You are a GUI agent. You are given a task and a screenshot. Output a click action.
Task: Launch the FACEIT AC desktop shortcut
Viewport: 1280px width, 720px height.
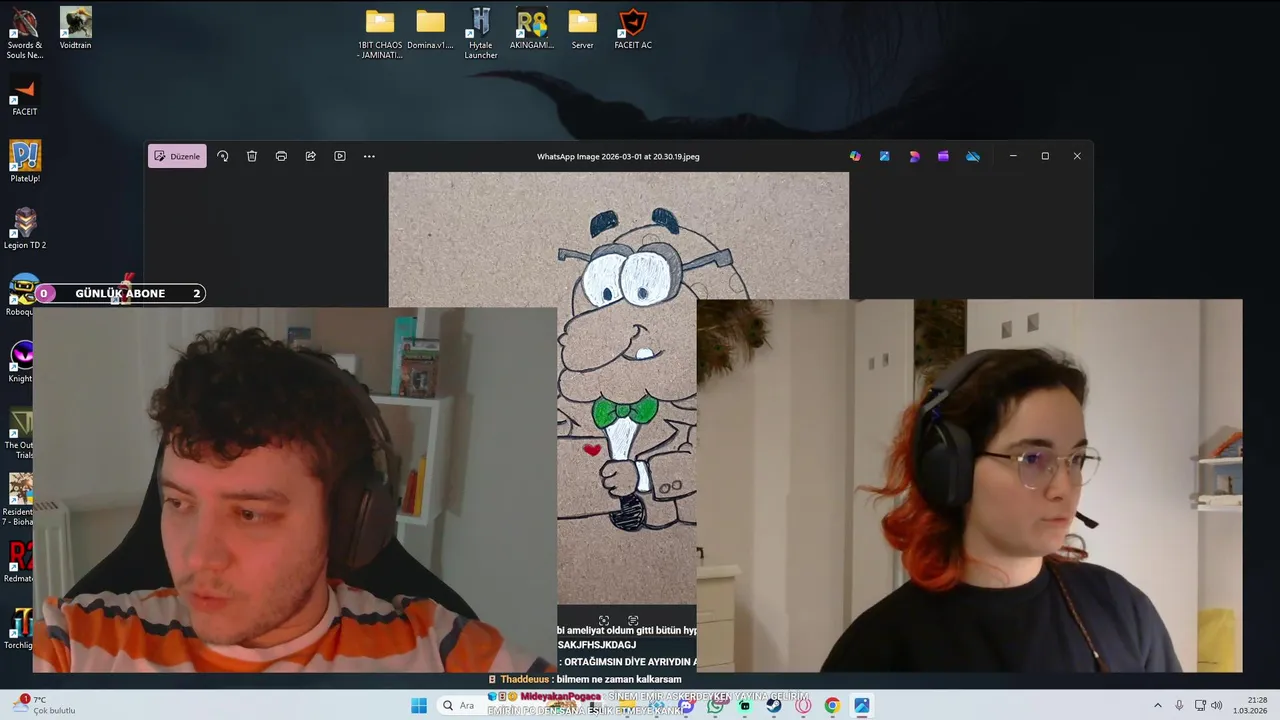pos(633,29)
